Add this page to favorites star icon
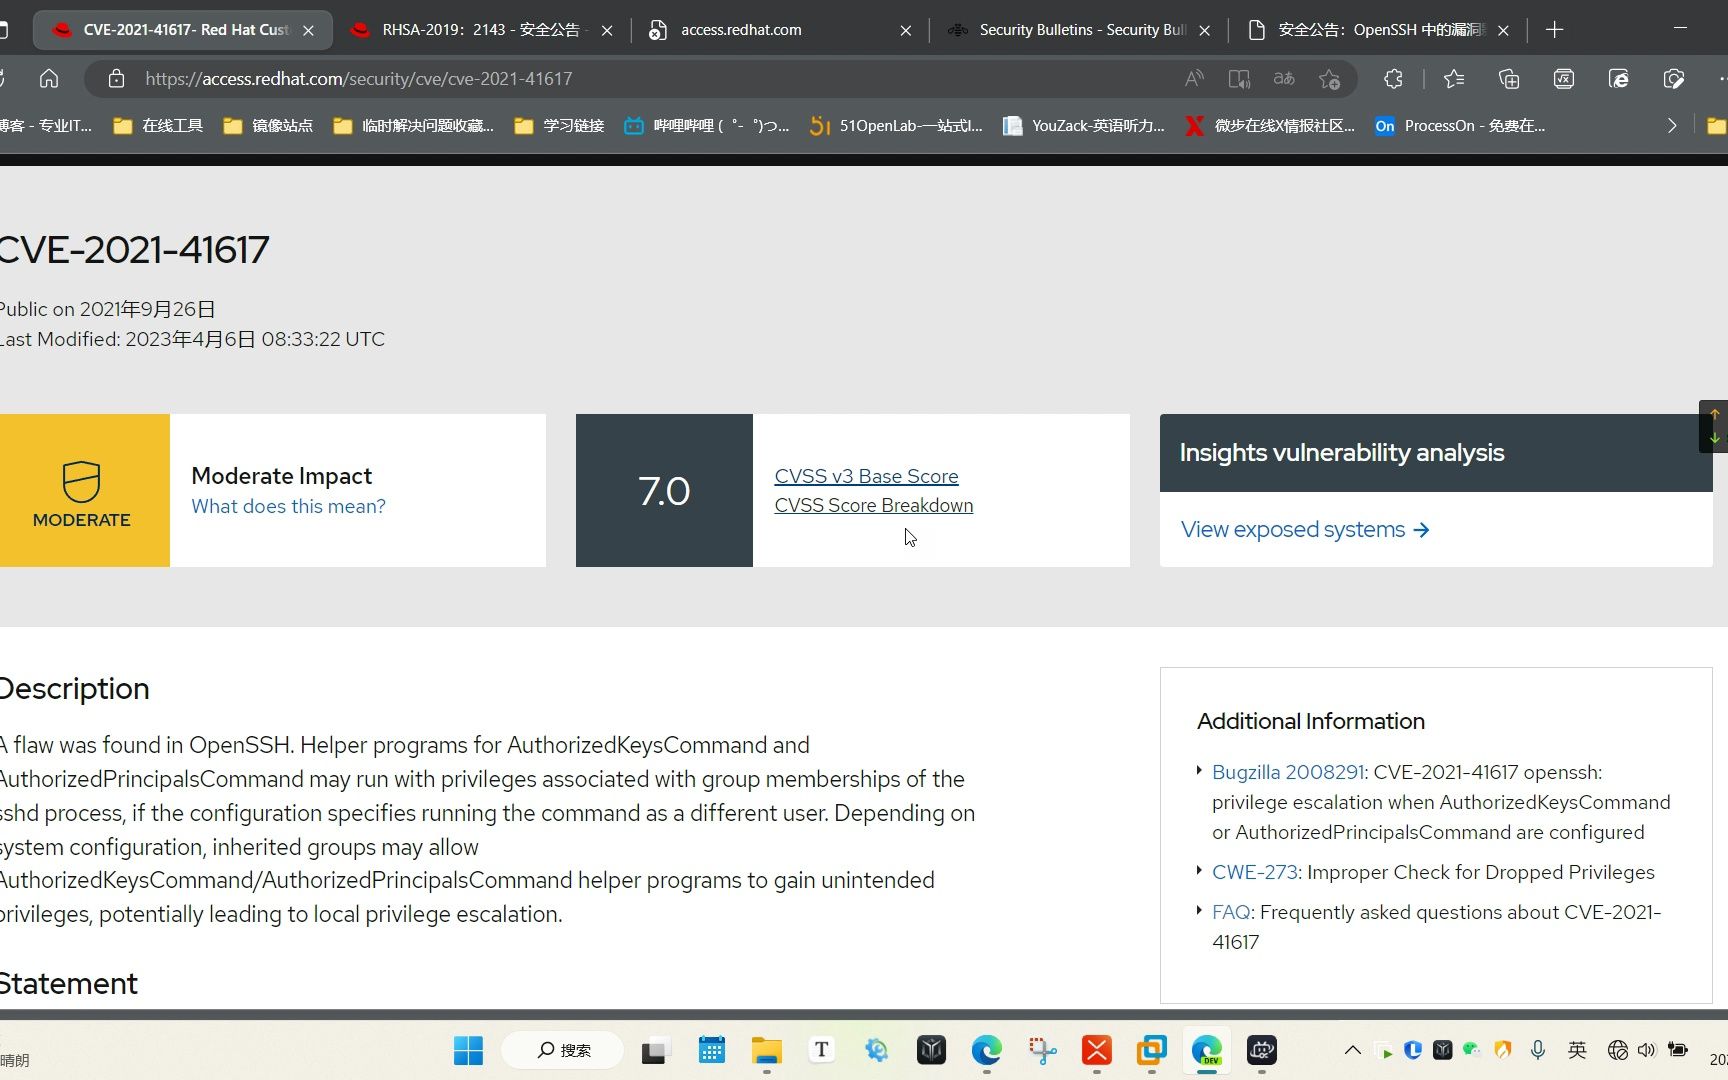Image resolution: width=1728 pixels, height=1080 pixels. coord(1329,79)
